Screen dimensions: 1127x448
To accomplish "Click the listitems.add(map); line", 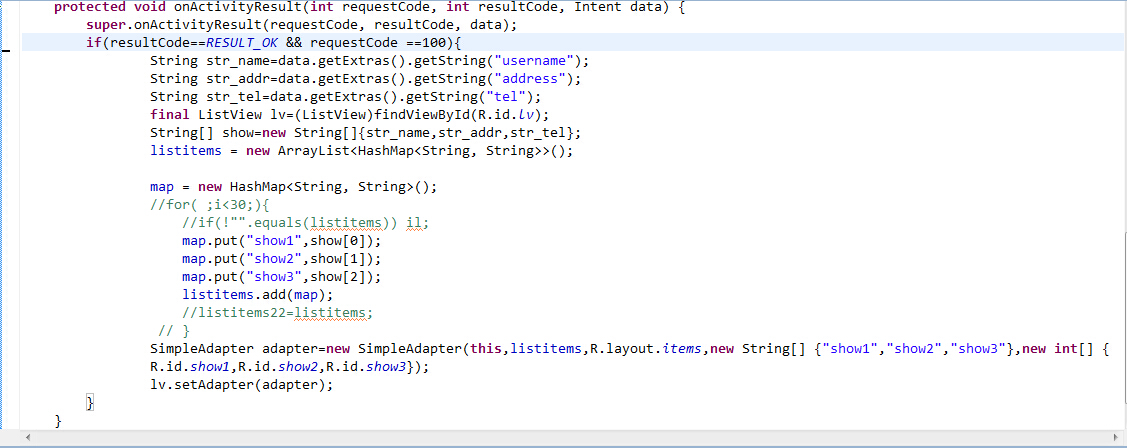I will [258, 295].
